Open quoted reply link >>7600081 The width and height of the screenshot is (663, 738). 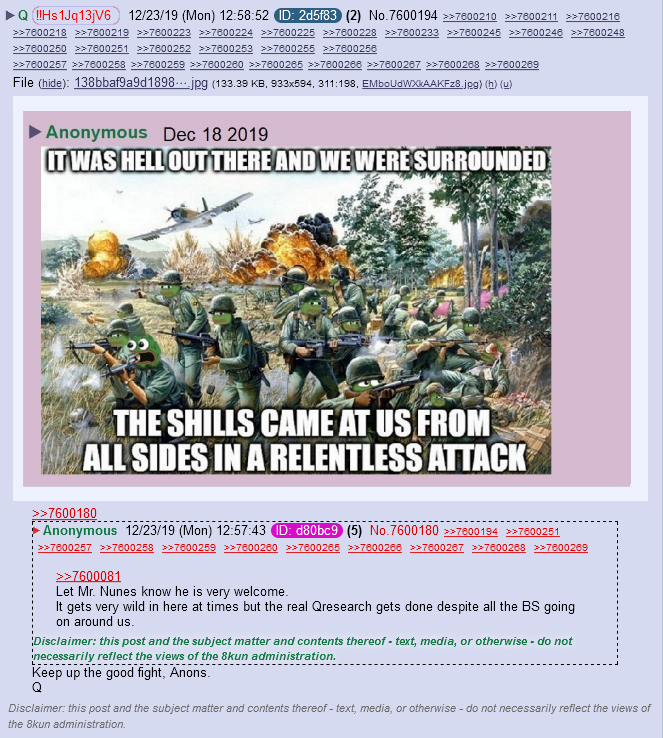[x=88, y=576]
